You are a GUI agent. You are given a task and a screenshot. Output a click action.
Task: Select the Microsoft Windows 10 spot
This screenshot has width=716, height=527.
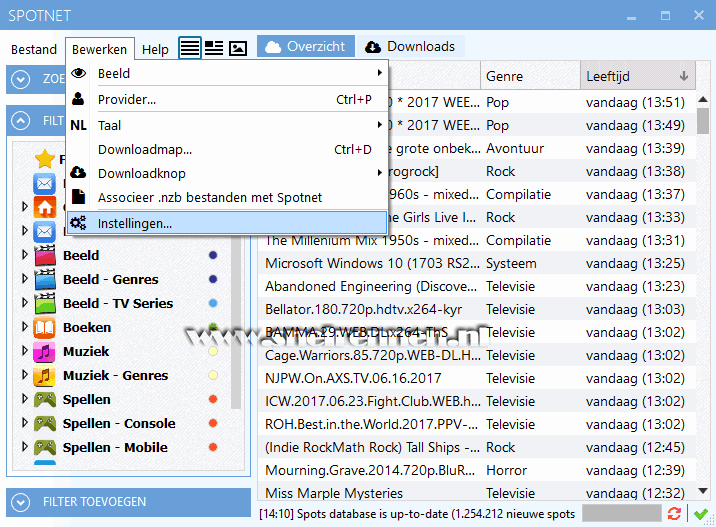(x=477, y=264)
